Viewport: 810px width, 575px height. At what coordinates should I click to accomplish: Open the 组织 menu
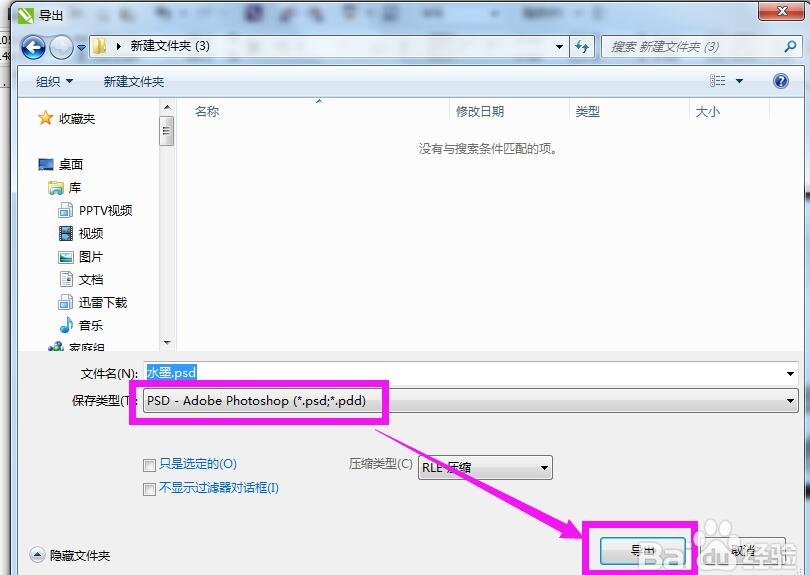[x=54, y=82]
